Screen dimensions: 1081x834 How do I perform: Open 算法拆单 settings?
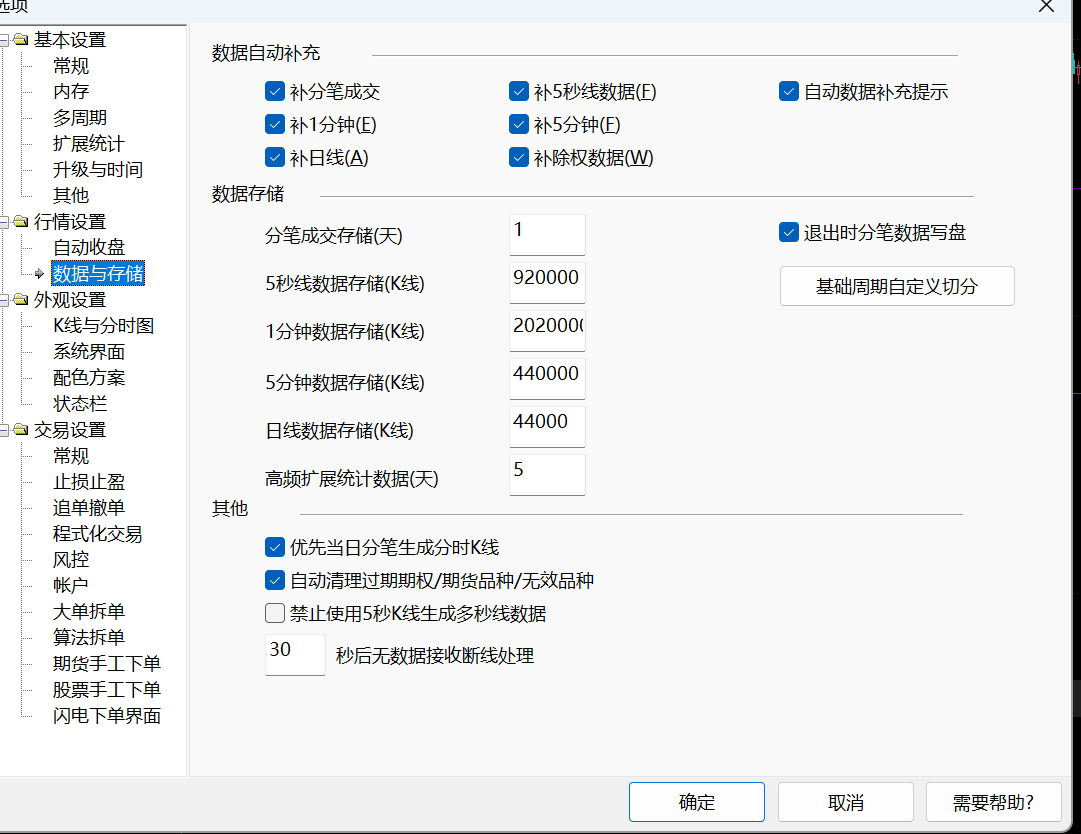pyautogui.click(x=89, y=638)
